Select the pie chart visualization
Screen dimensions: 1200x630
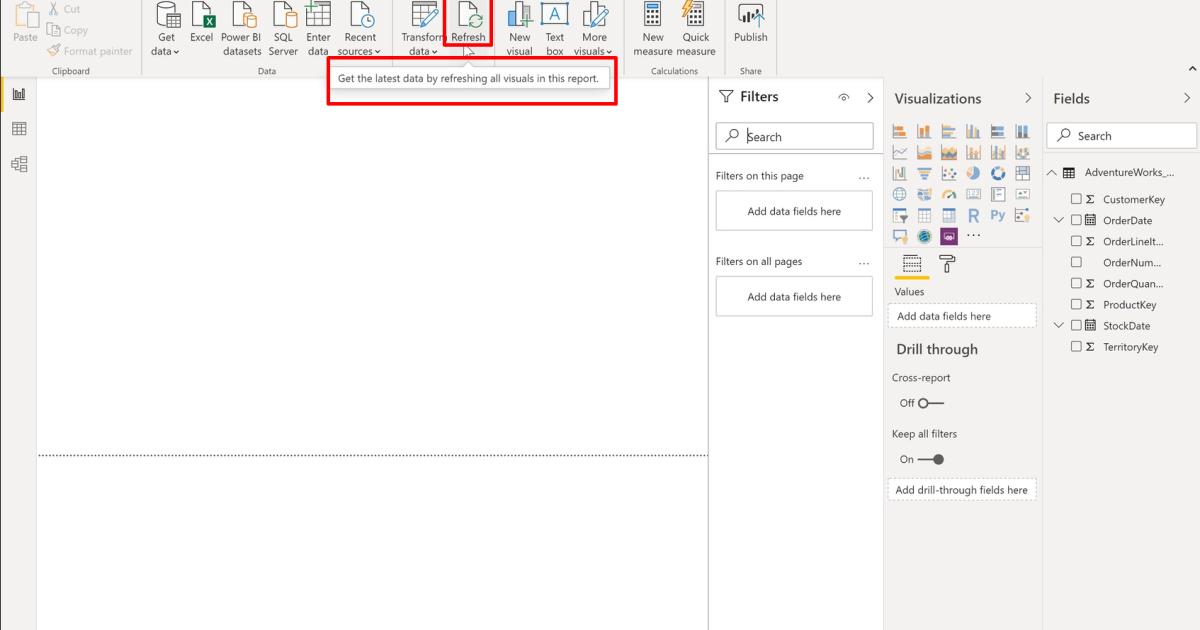pos(972,172)
